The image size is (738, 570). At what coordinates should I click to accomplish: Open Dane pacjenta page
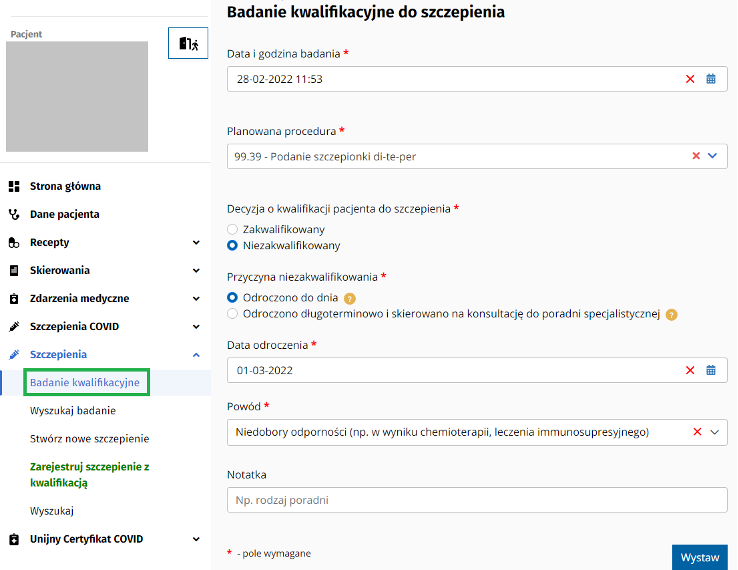point(64,215)
